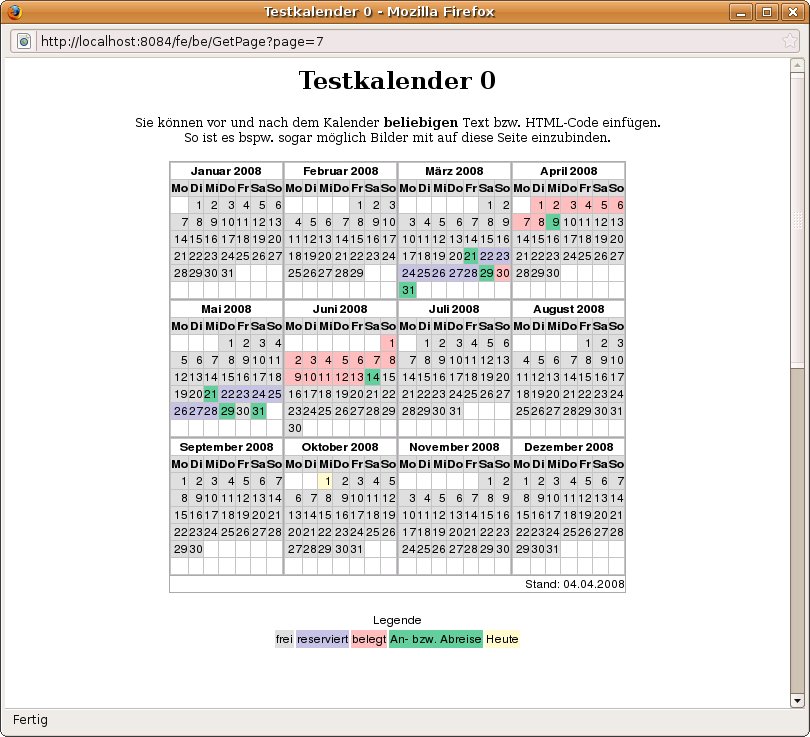Click the 'frei' legend swatch
The width and height of the screenshot is (810, 737).
click(284, 639)
